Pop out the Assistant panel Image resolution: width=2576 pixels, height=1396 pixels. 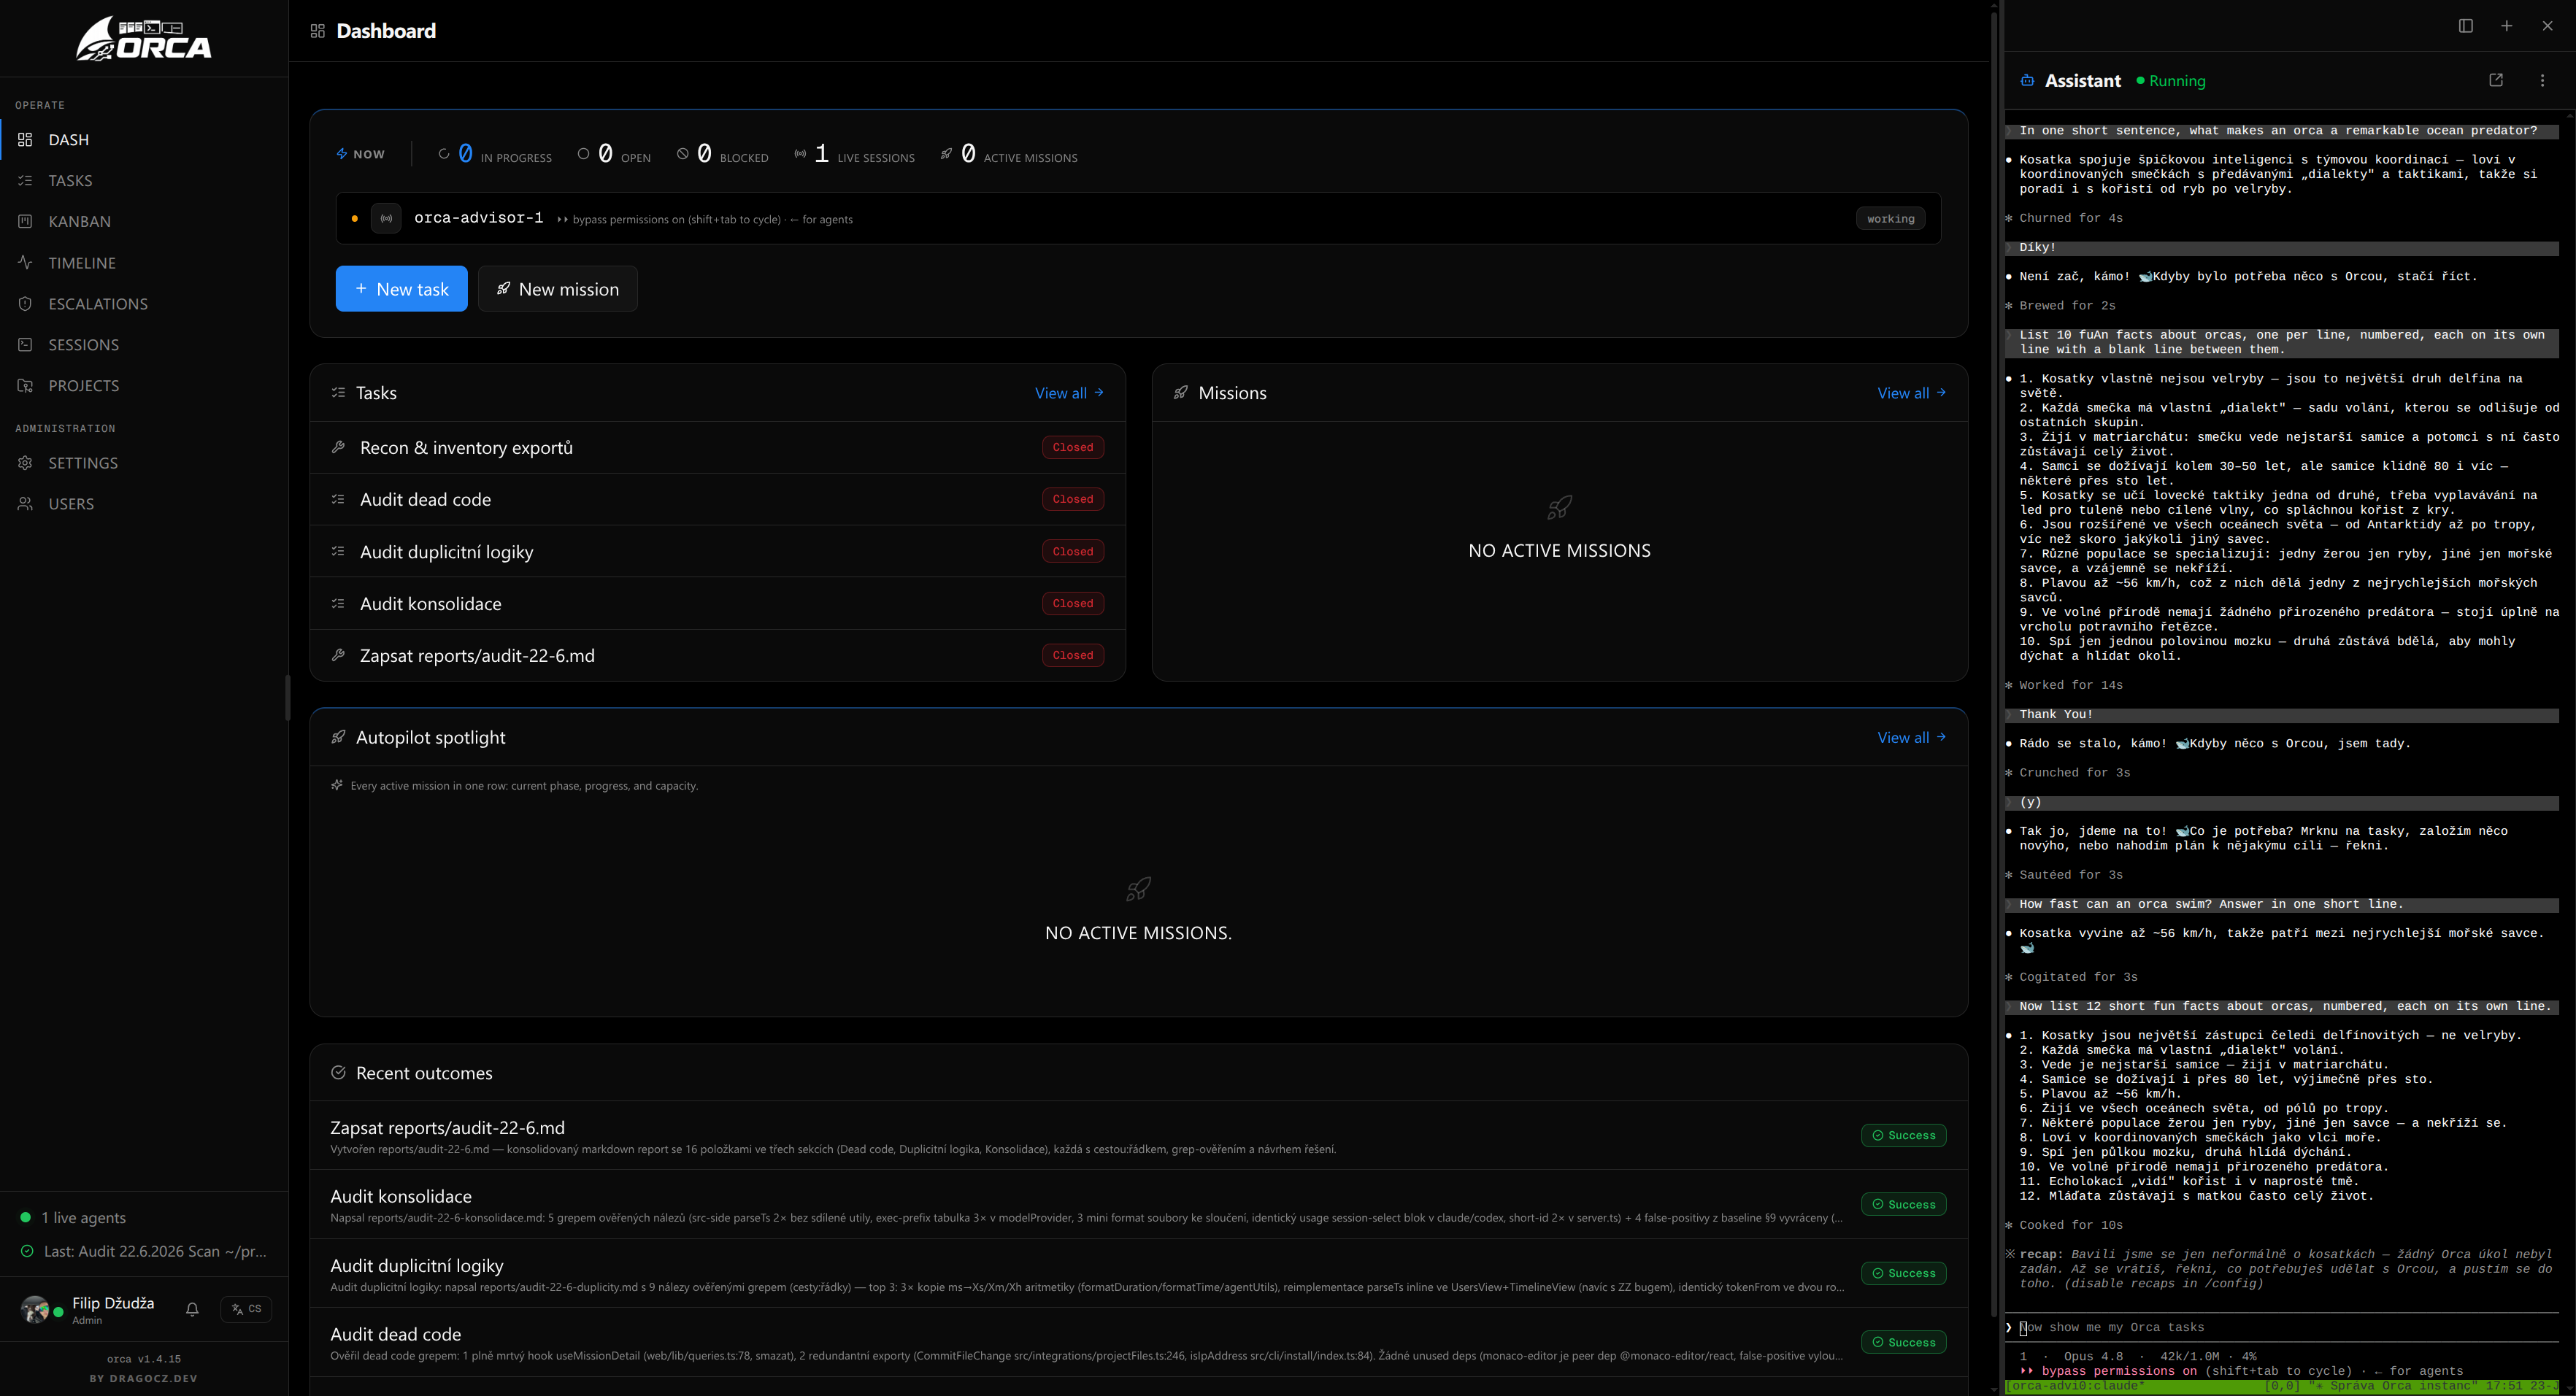tap(2496, 81)
